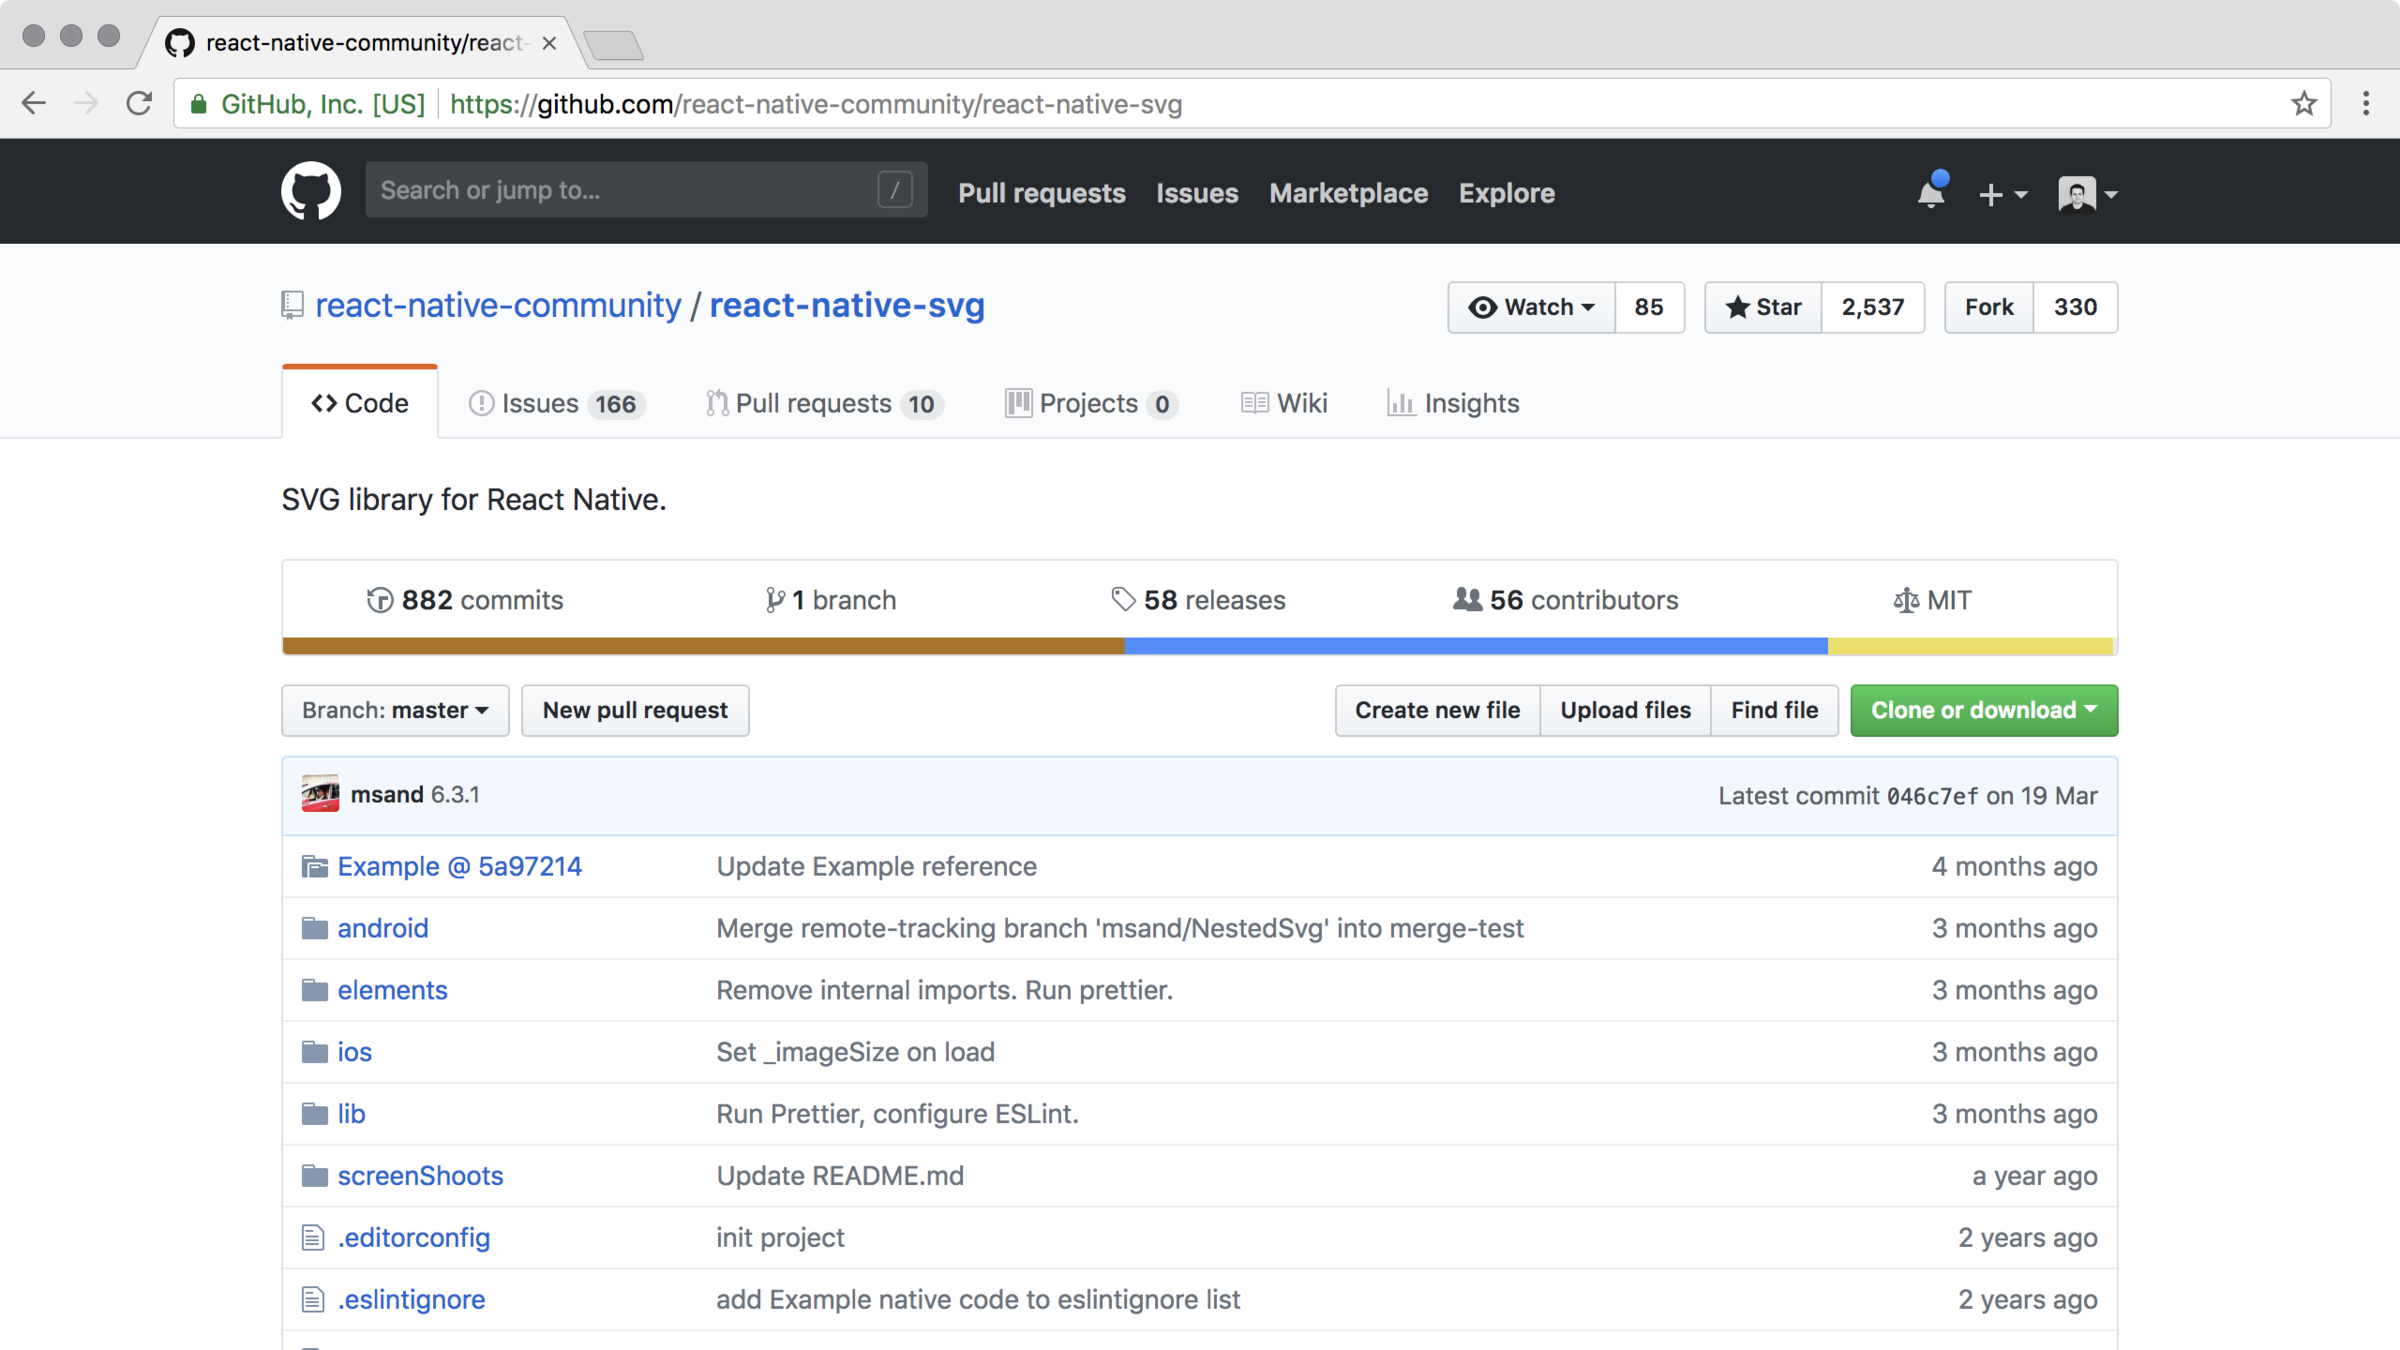Open the Insights tab
The width and height of the screenshot is (2400, 1350).
(1453, 403)
